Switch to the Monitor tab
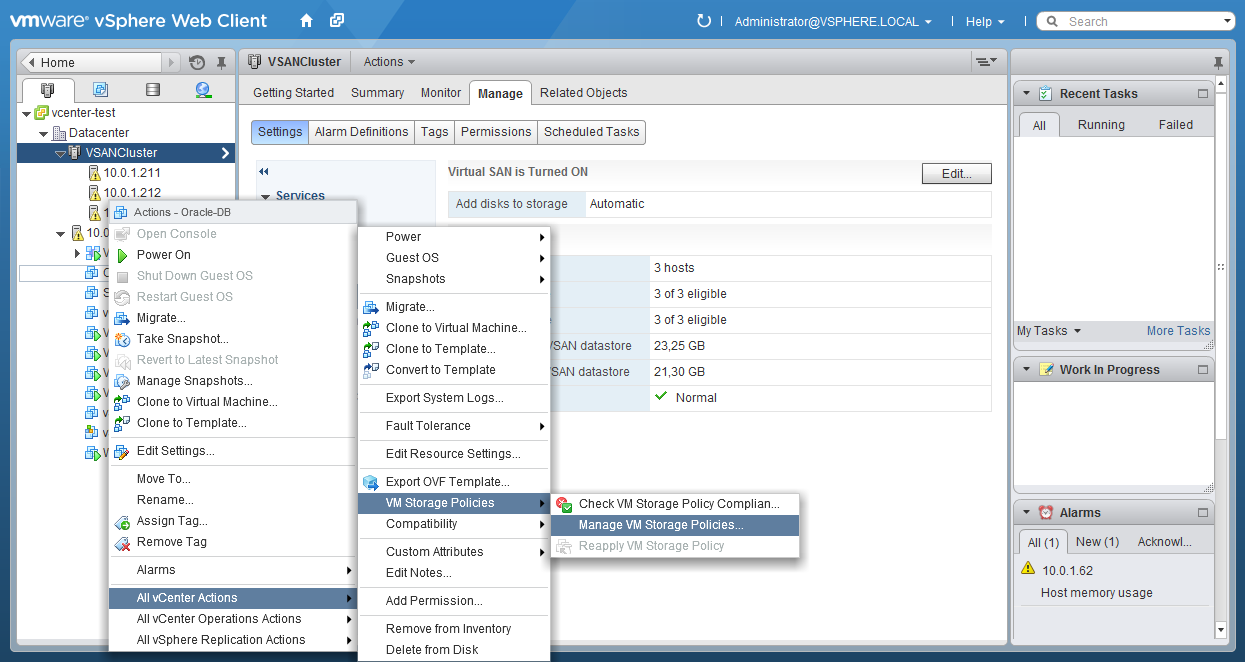Screen dimensions: 1245x662 (440, 92)
